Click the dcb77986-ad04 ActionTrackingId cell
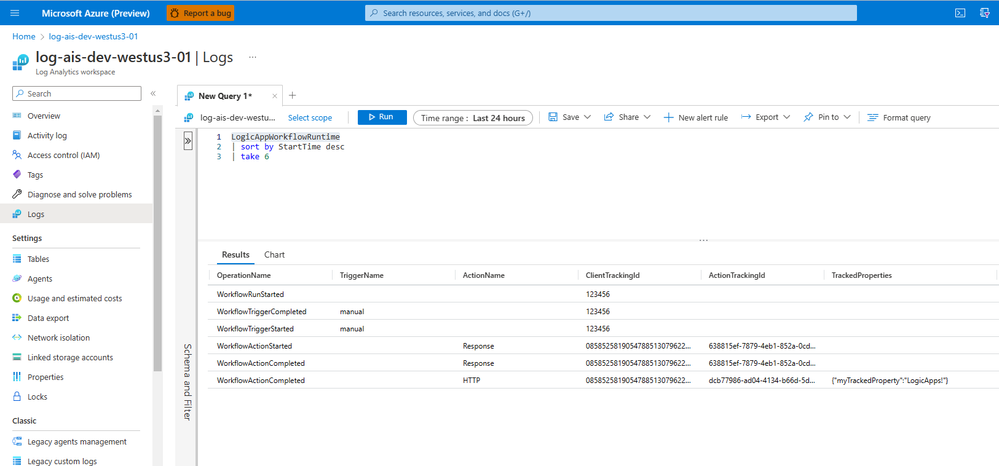 (762, 381)
